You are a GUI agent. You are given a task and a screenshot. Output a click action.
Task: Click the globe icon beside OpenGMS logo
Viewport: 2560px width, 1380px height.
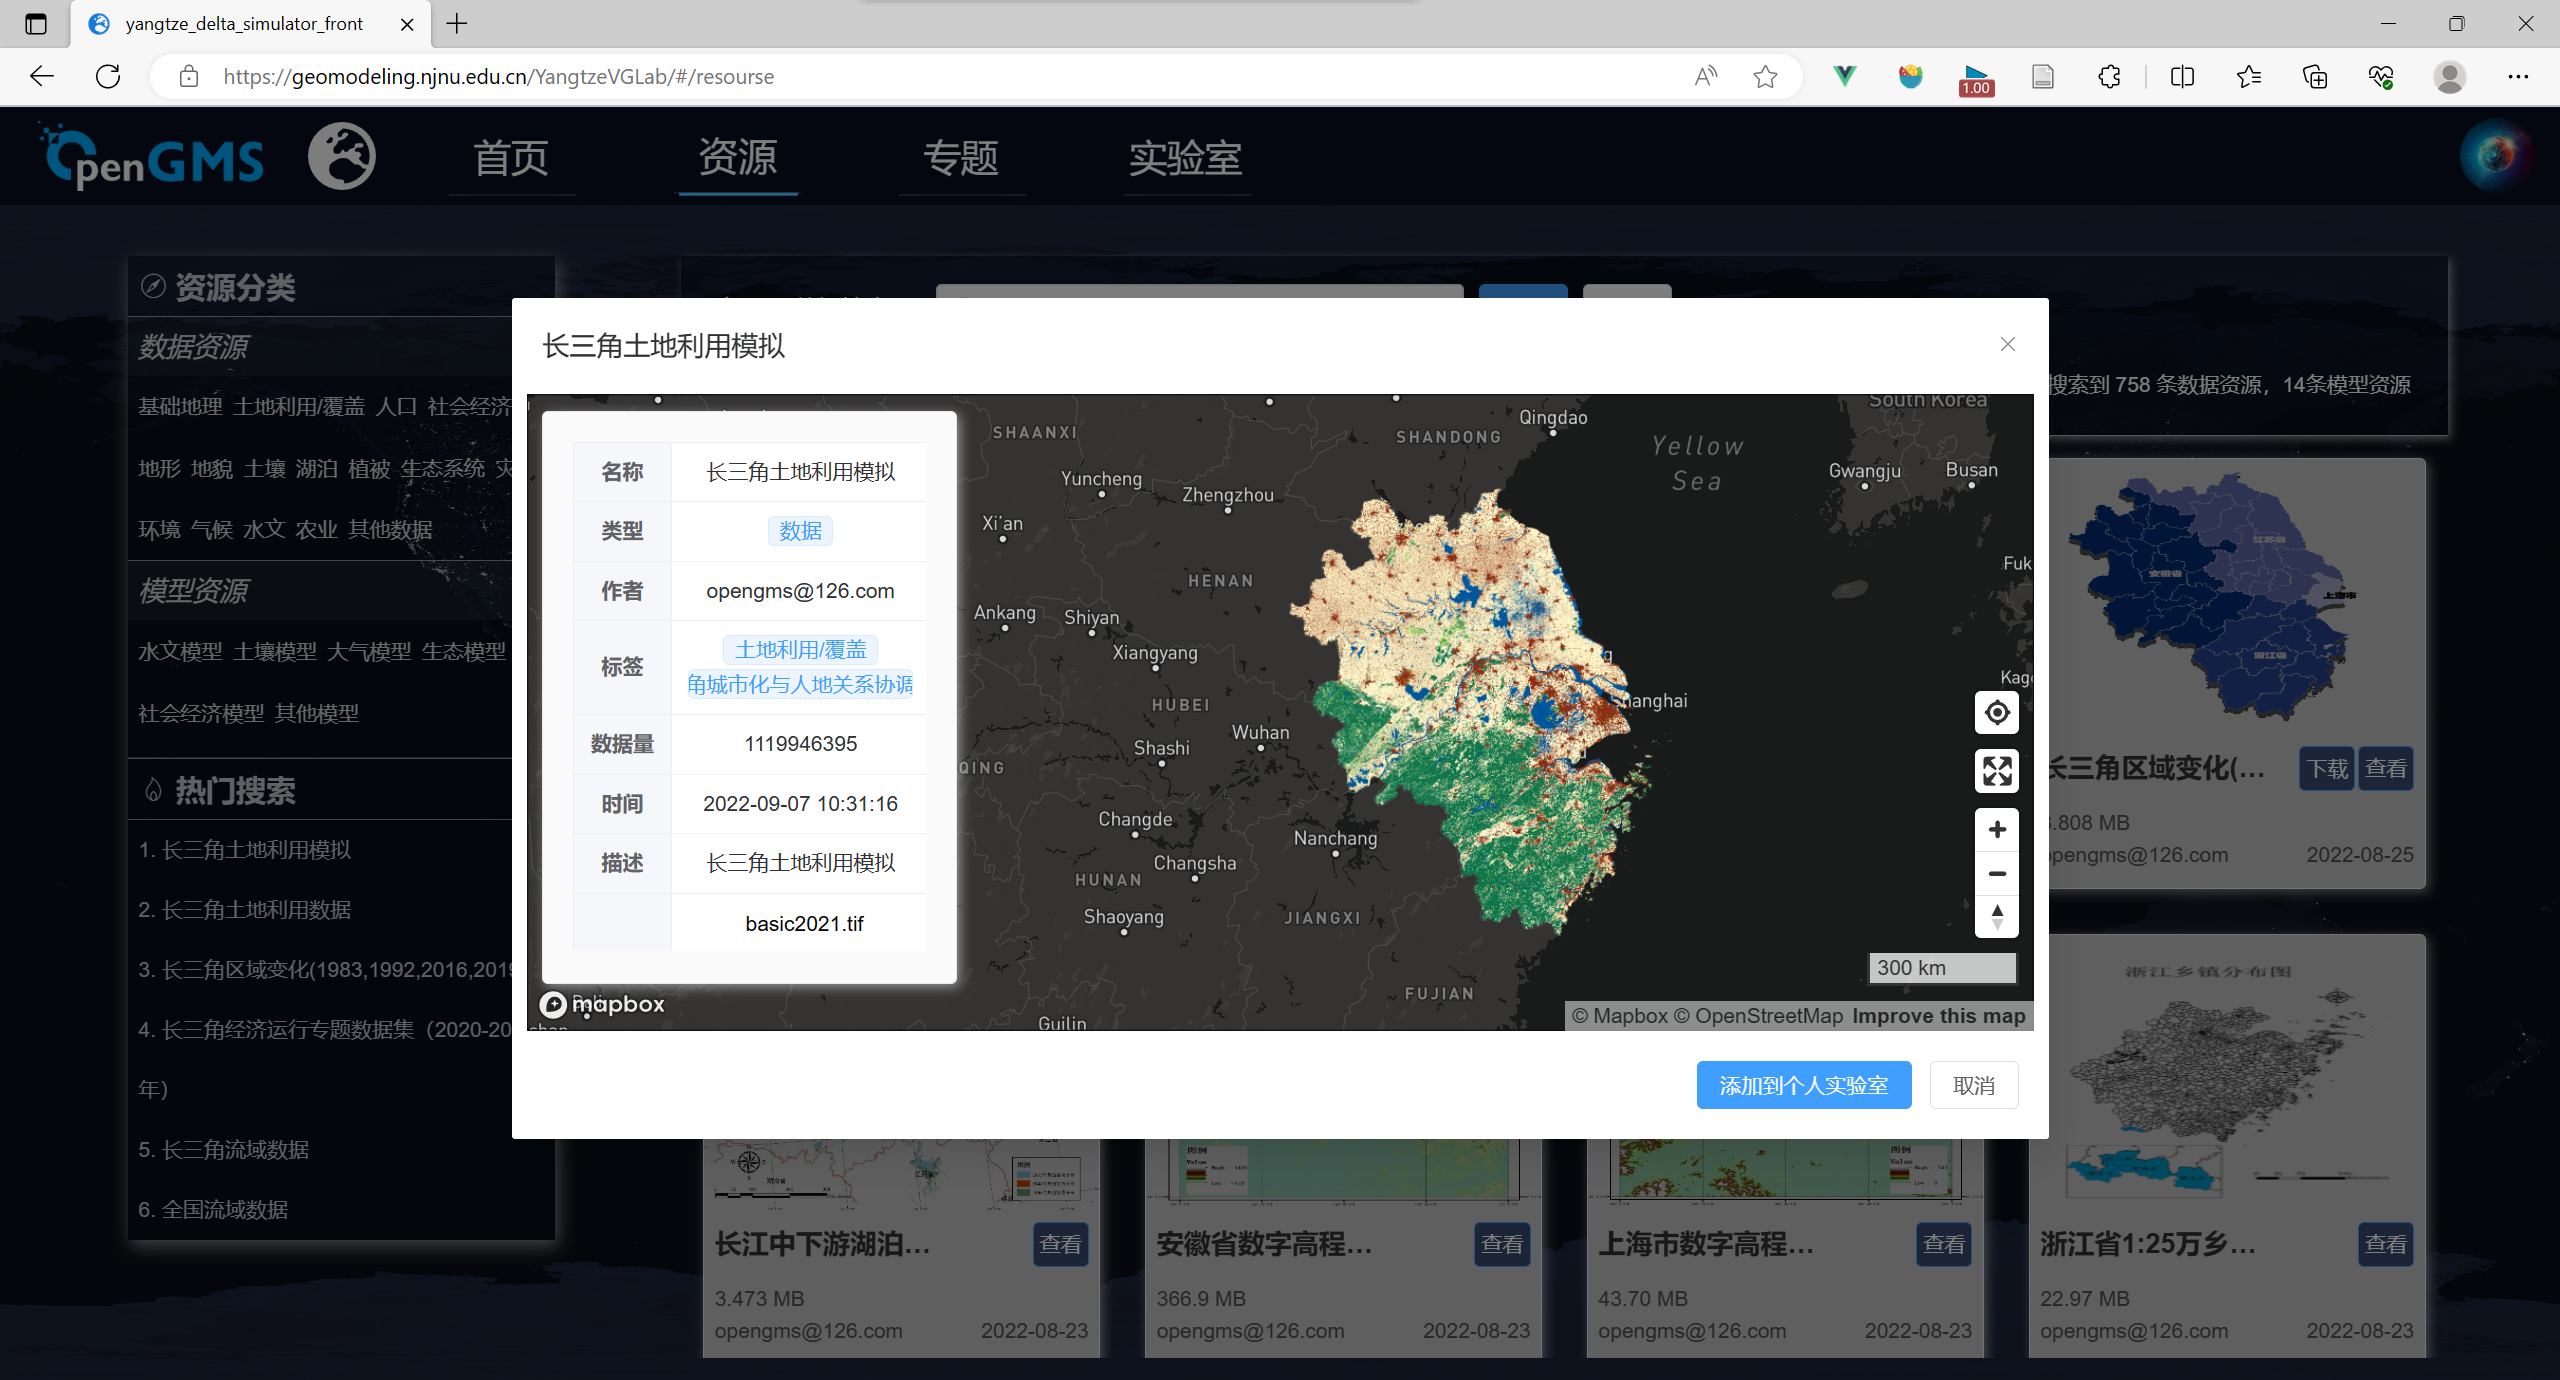(342, 157)
